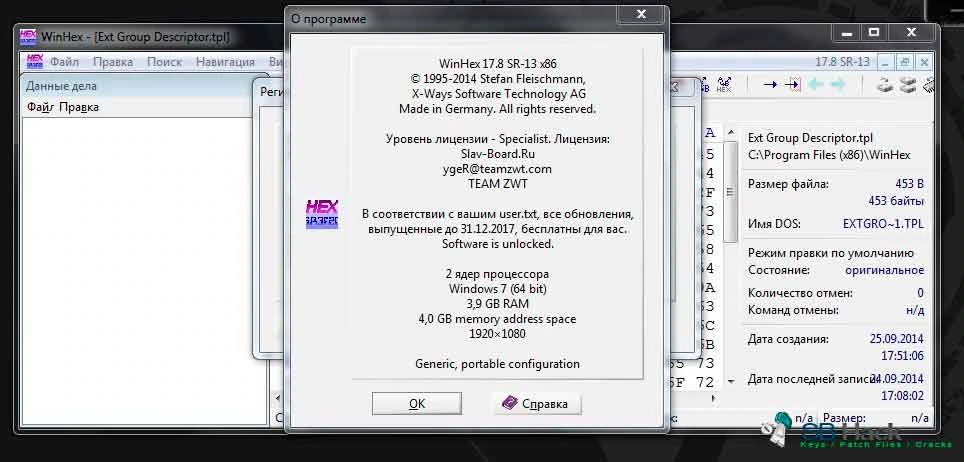Click the 'Размер файла:' label
Viewport: 964px width, 462px height.
coord(788,184)
